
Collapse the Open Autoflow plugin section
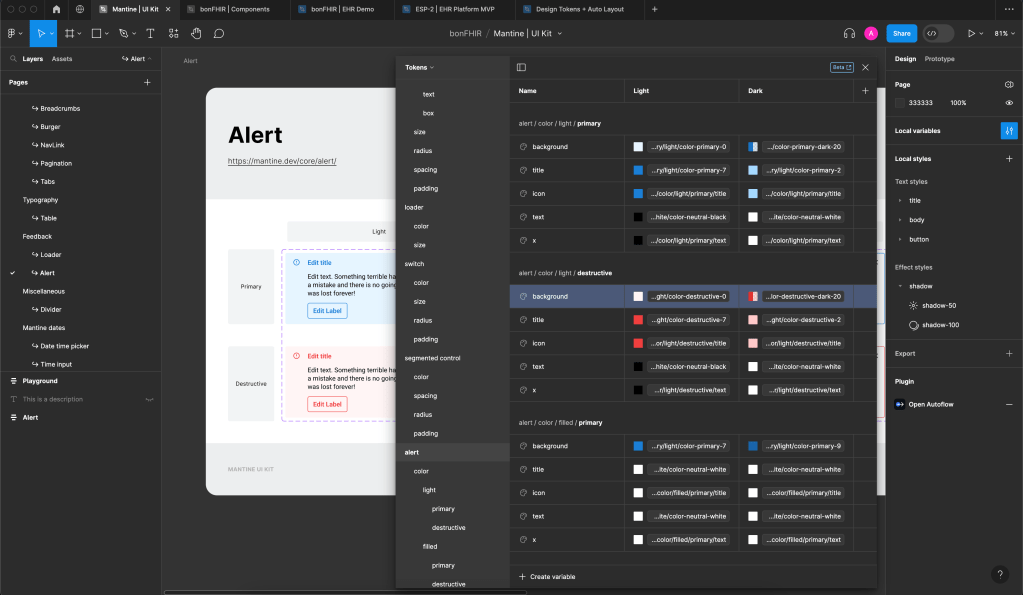1008,404
